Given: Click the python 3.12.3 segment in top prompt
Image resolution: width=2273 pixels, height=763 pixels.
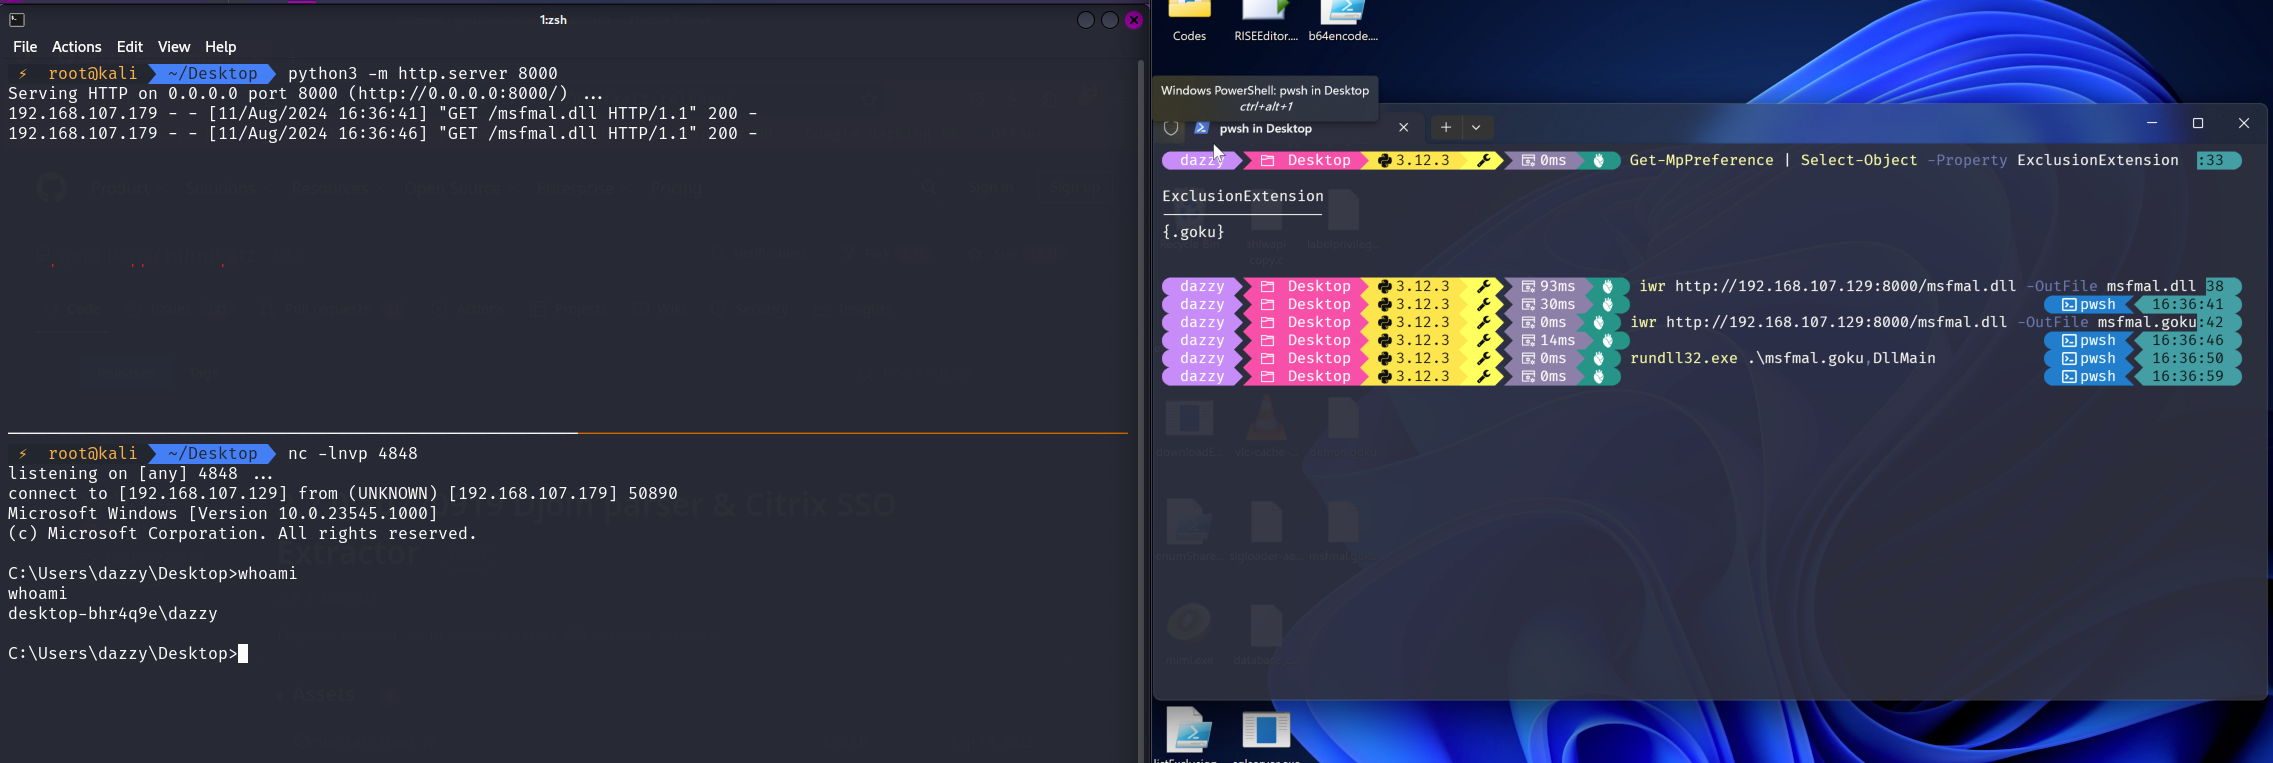Looking at the screenshot, I should tap(1413, 160).
